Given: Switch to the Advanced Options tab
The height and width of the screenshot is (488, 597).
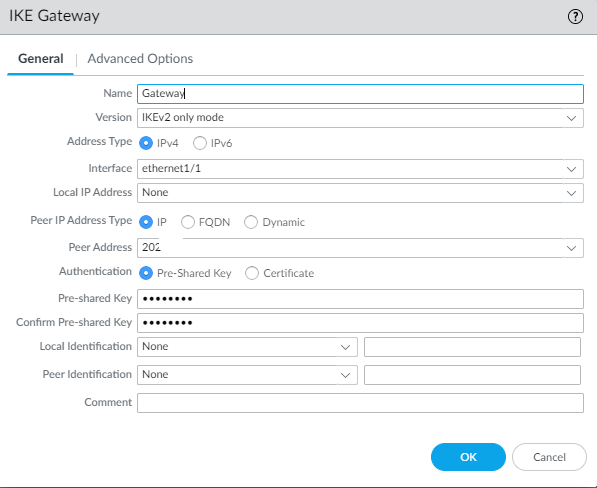Looking at the screenshot, I should tap(140, 59).
